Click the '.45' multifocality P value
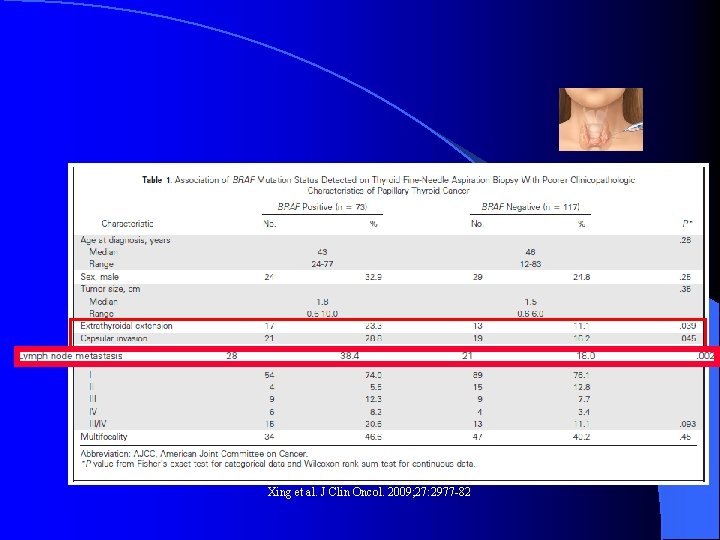The width and height of the screenshot is (720, 540). pyautogui.click(x=685, y=437)
